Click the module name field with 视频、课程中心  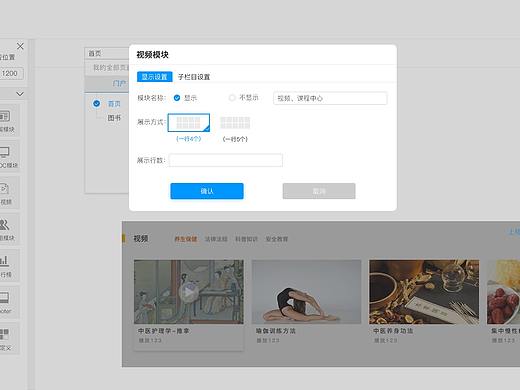tap(330, 98)
